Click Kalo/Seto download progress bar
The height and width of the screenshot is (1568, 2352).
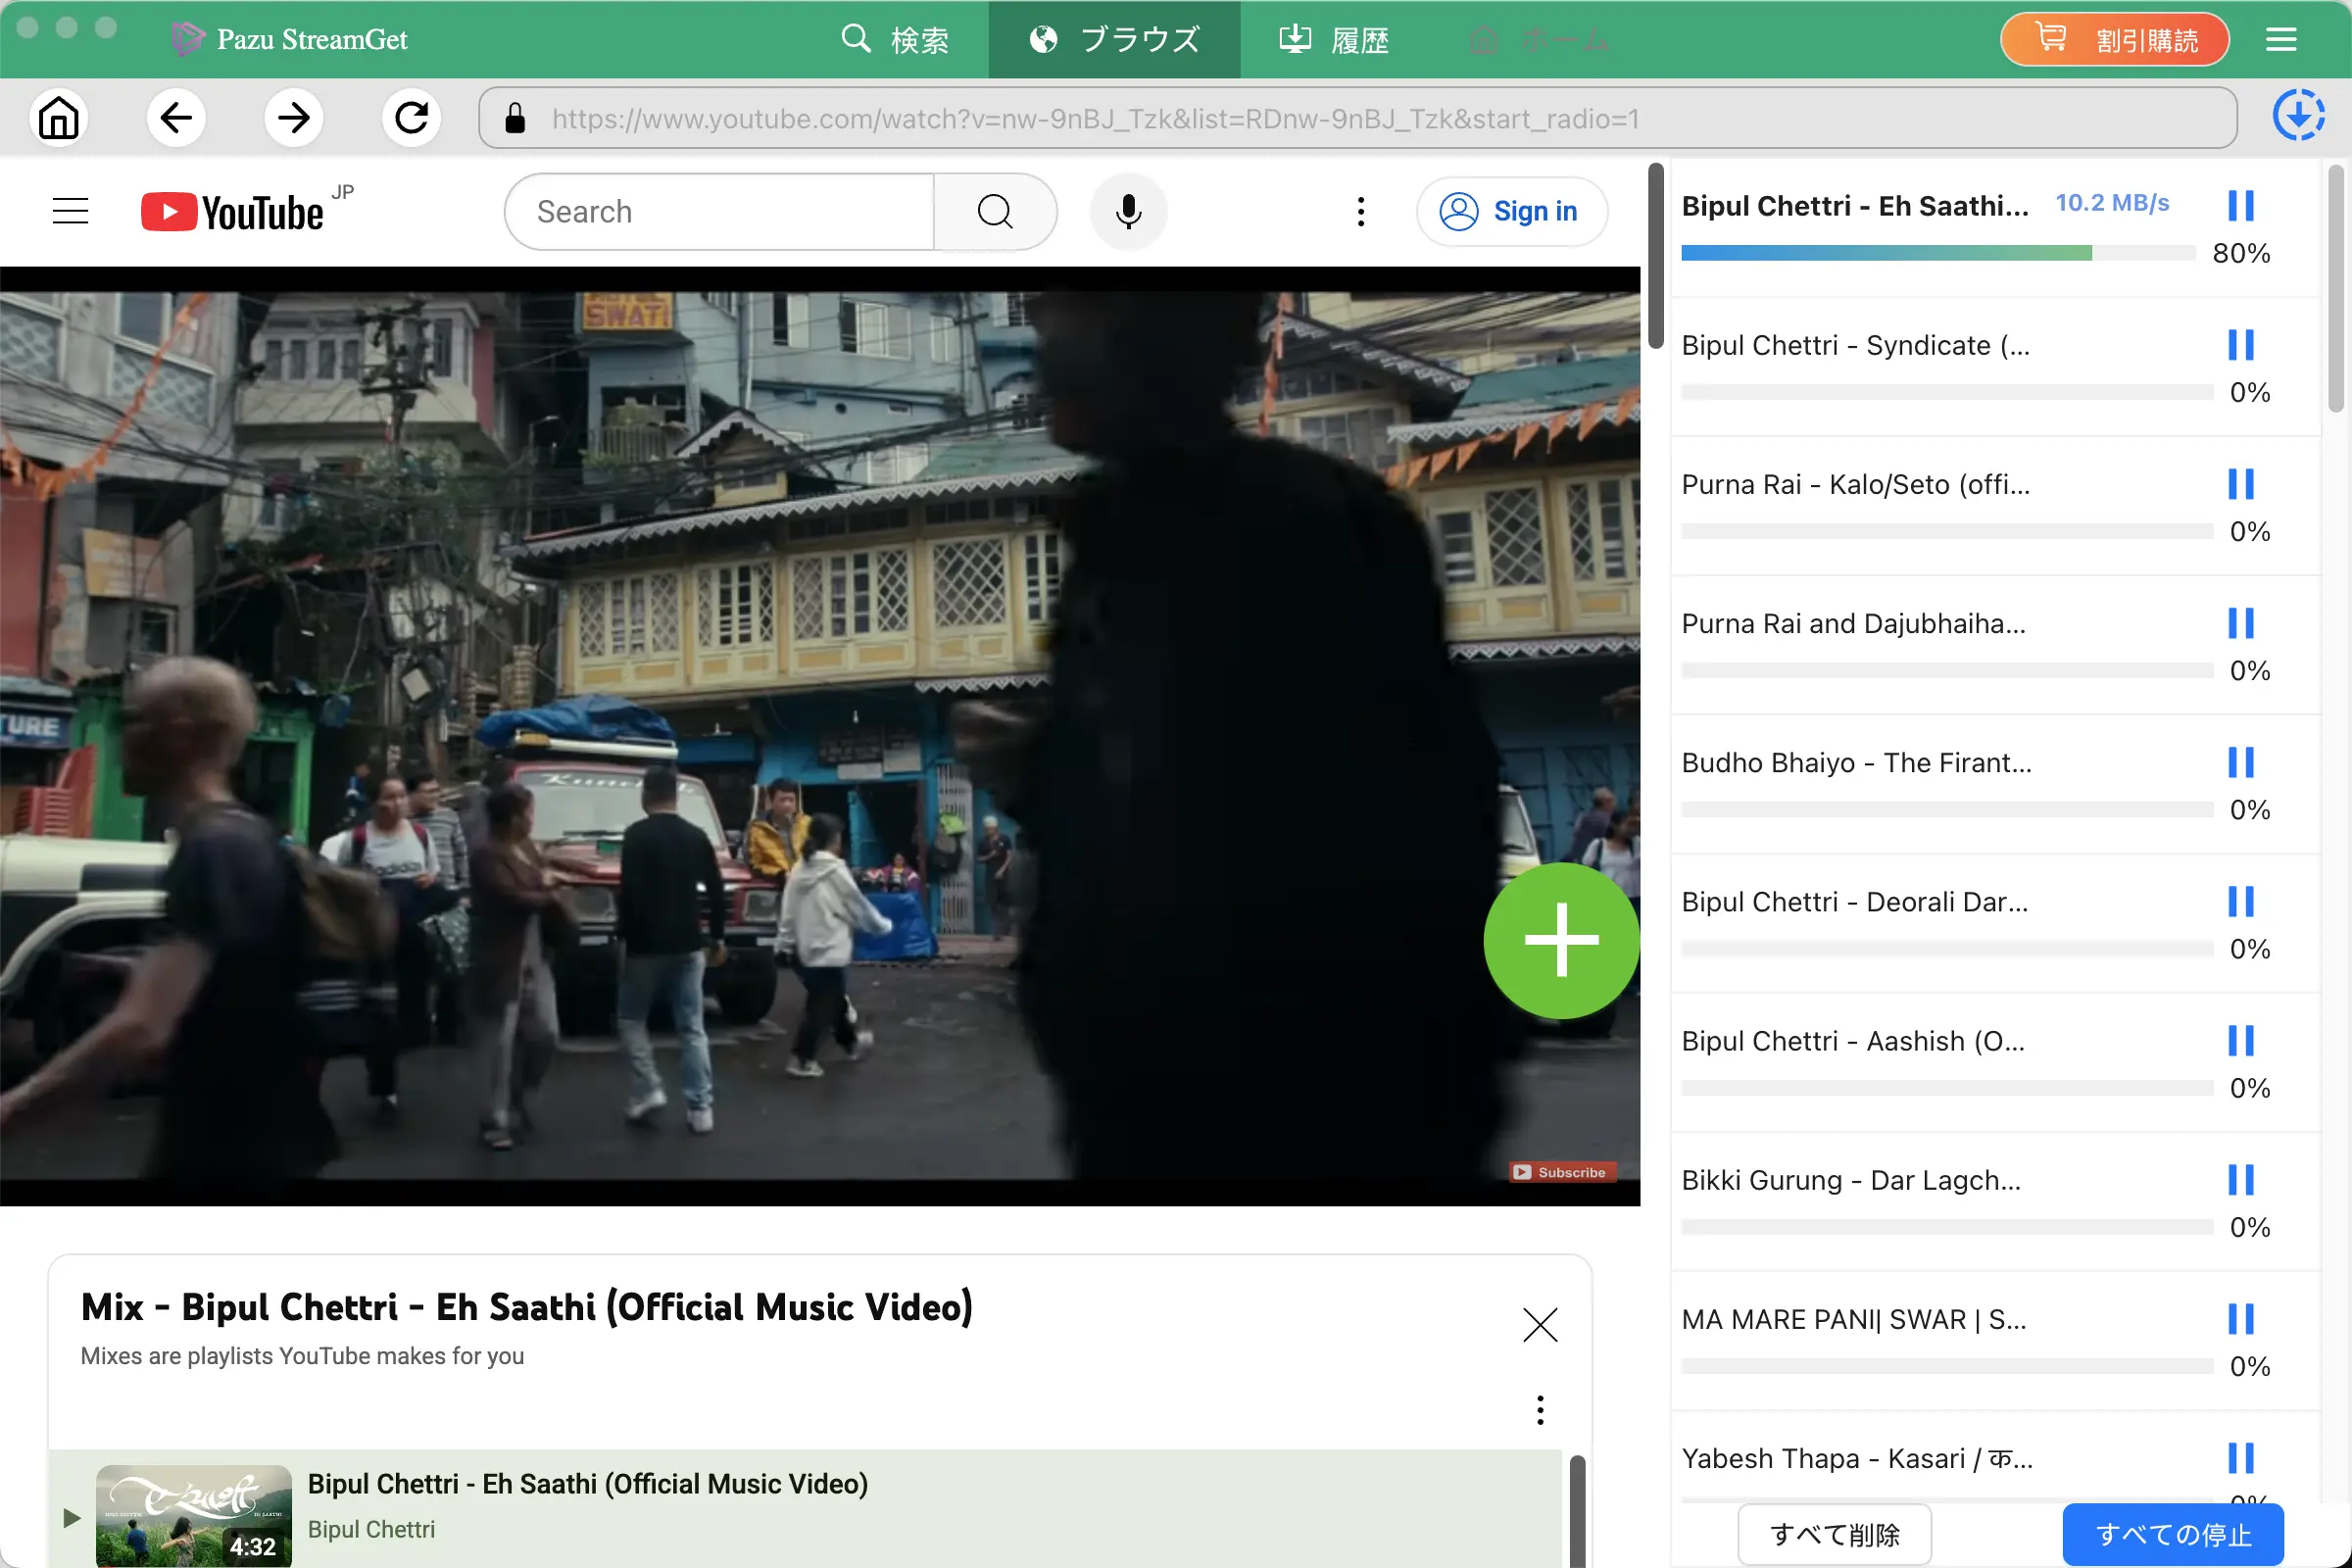(1947, 531)
